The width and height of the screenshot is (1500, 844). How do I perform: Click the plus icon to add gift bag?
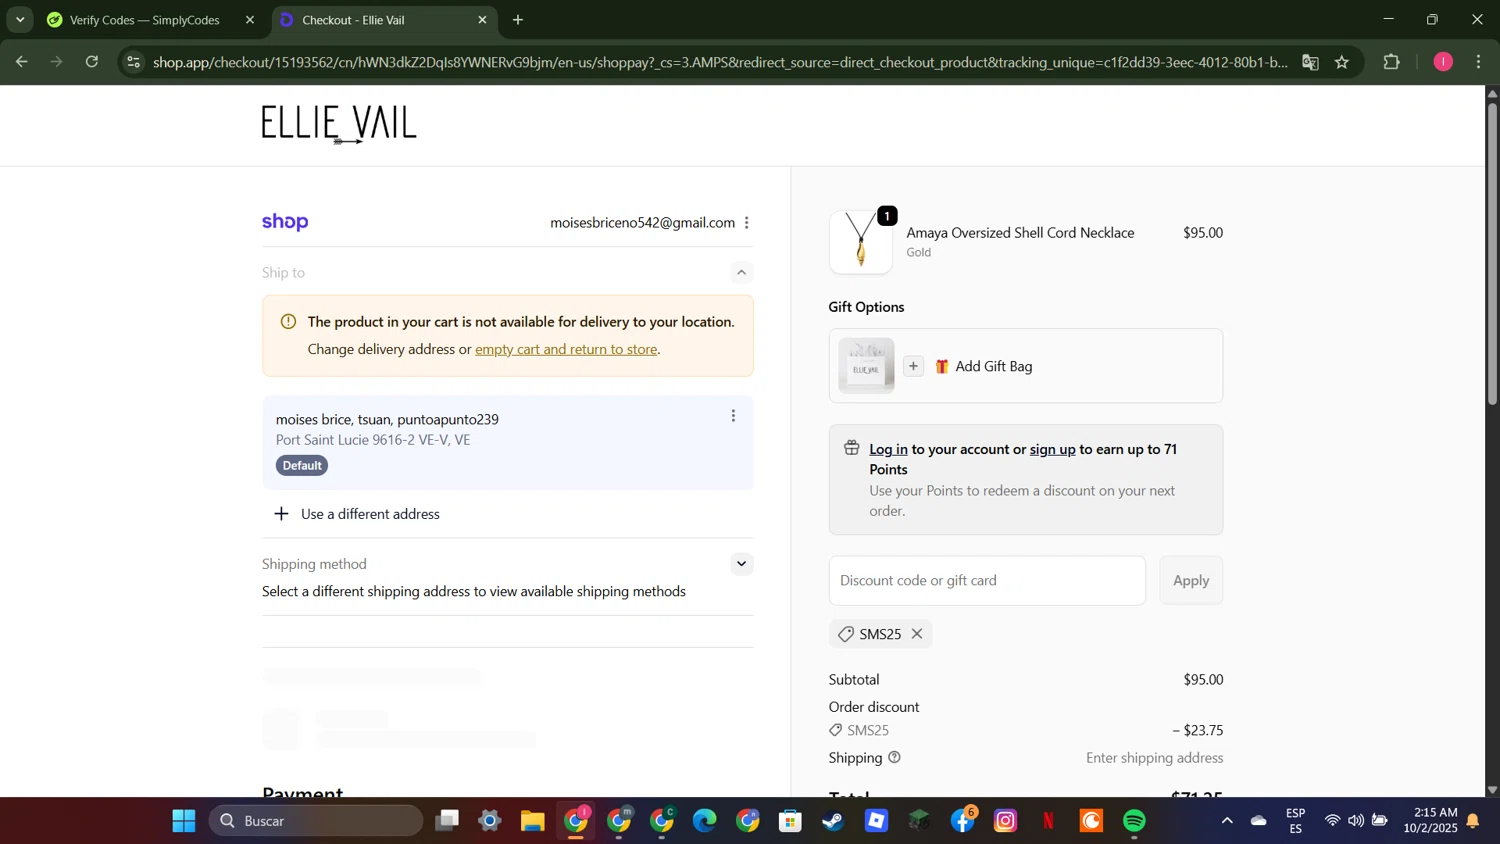(913, 366)
